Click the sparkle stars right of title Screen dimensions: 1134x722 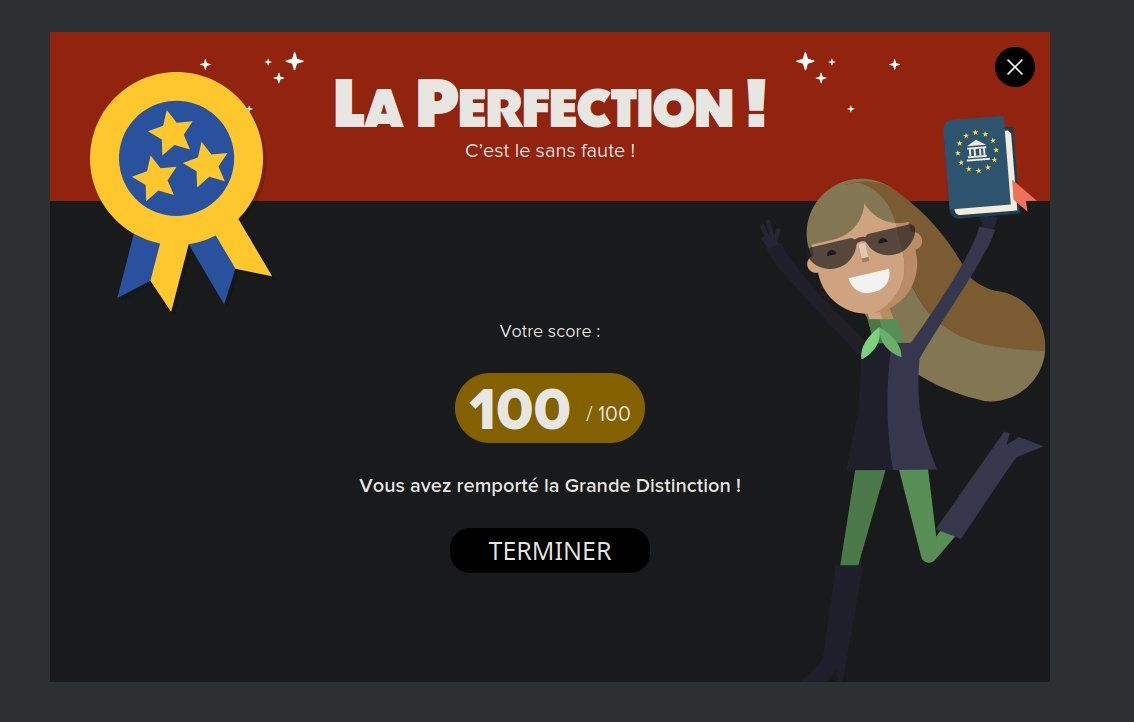816,67
